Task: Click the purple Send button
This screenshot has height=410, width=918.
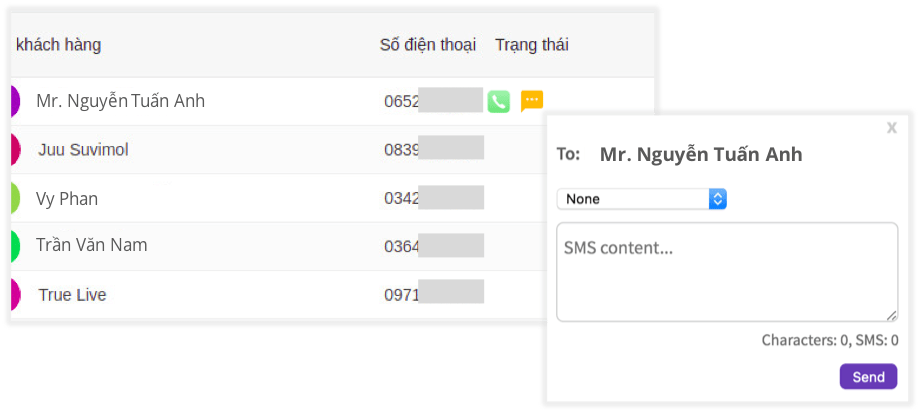Action: click(868, 377)
